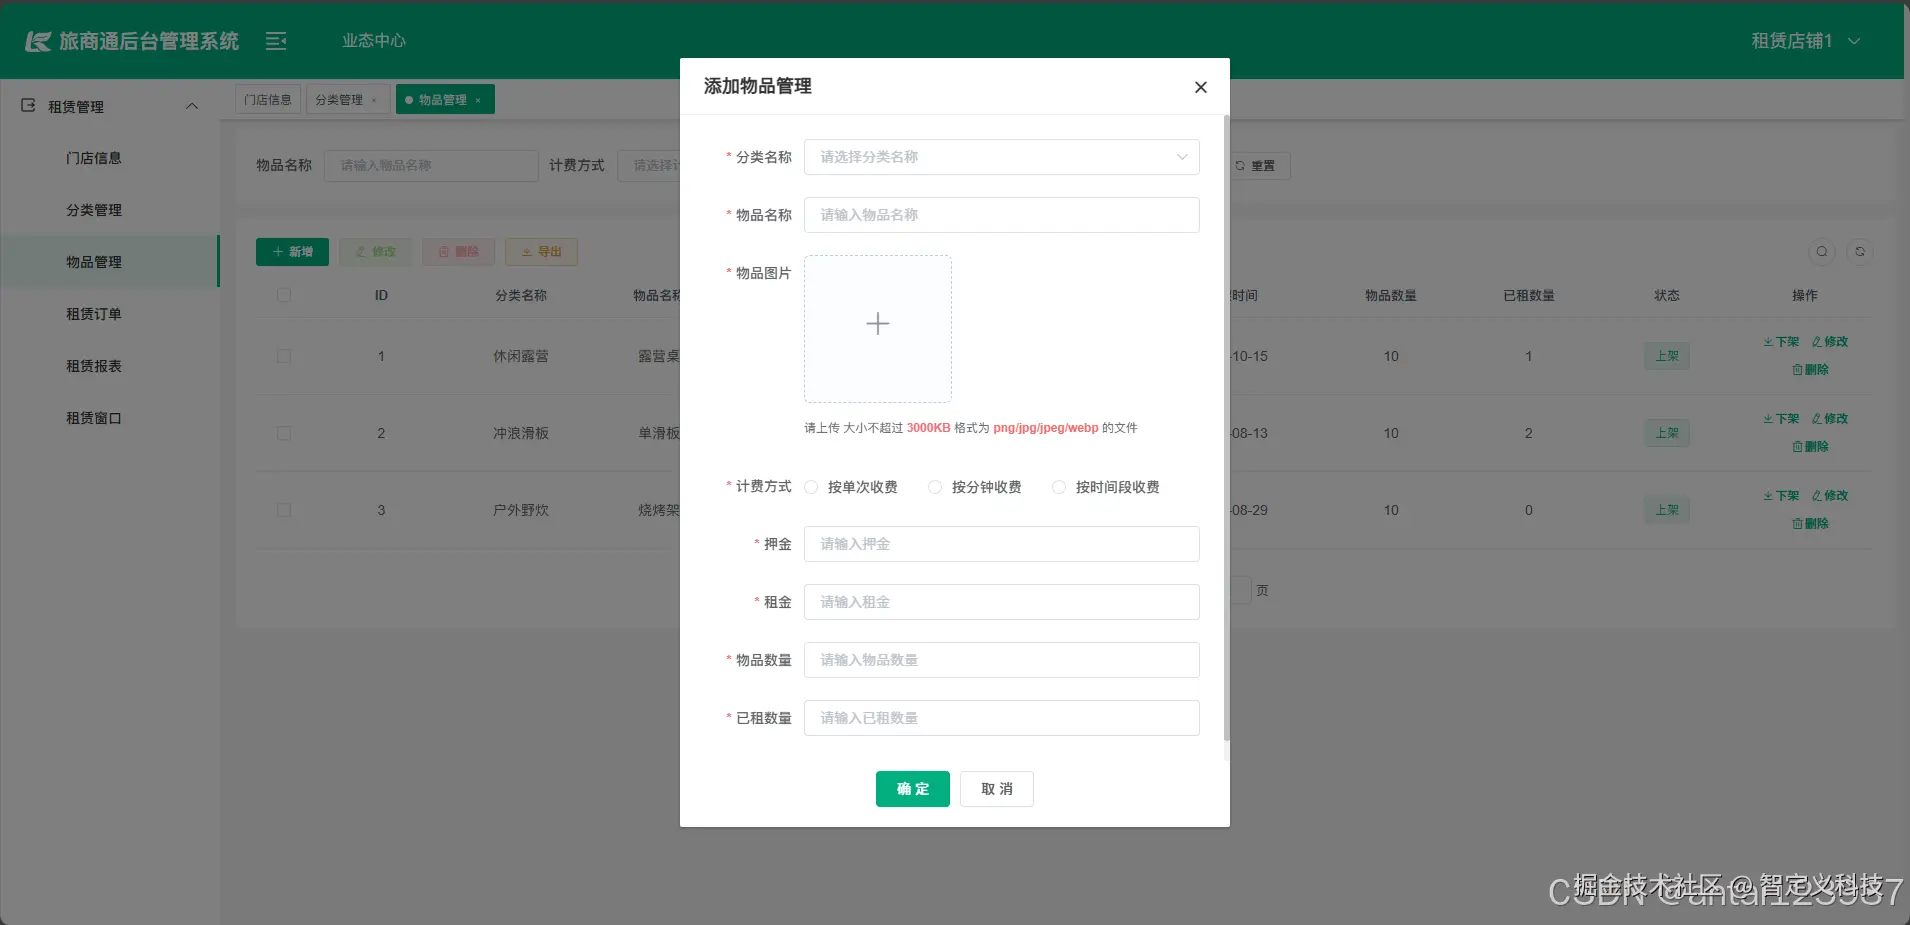1910x925 pixels.
Task: Click the refresh icon above table
Action: point(1860,252)
